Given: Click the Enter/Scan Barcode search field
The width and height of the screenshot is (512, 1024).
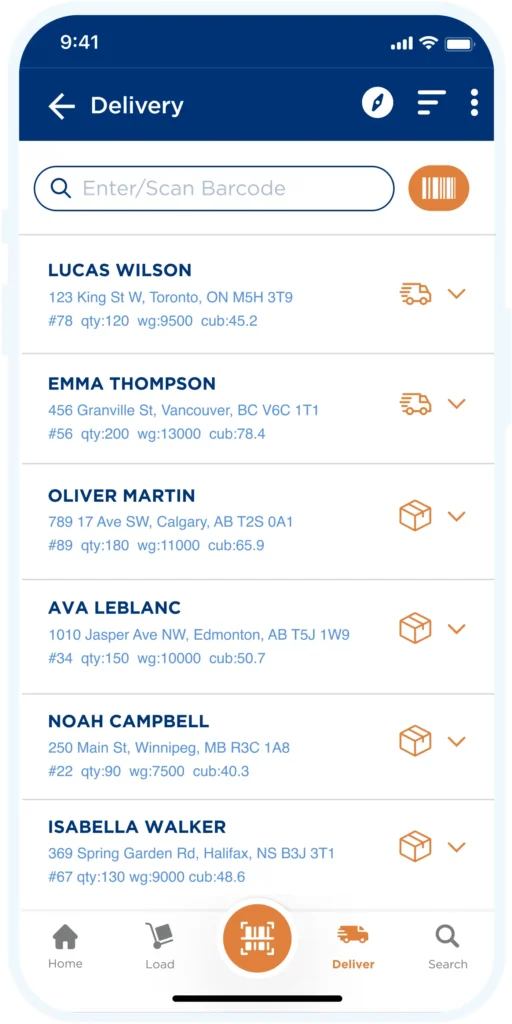Looking at the screenshot, I should (214, 189).
